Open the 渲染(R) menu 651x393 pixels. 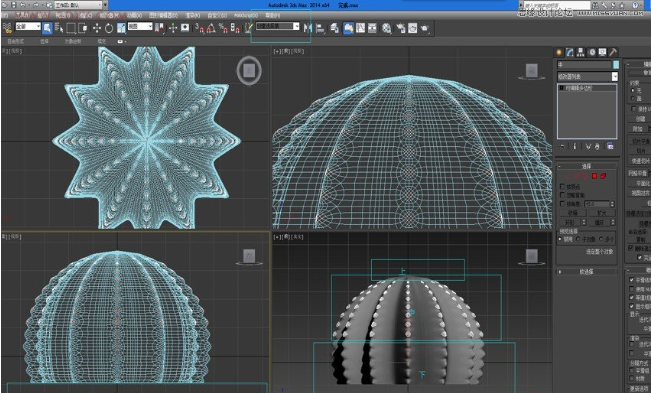coord(193,15)
